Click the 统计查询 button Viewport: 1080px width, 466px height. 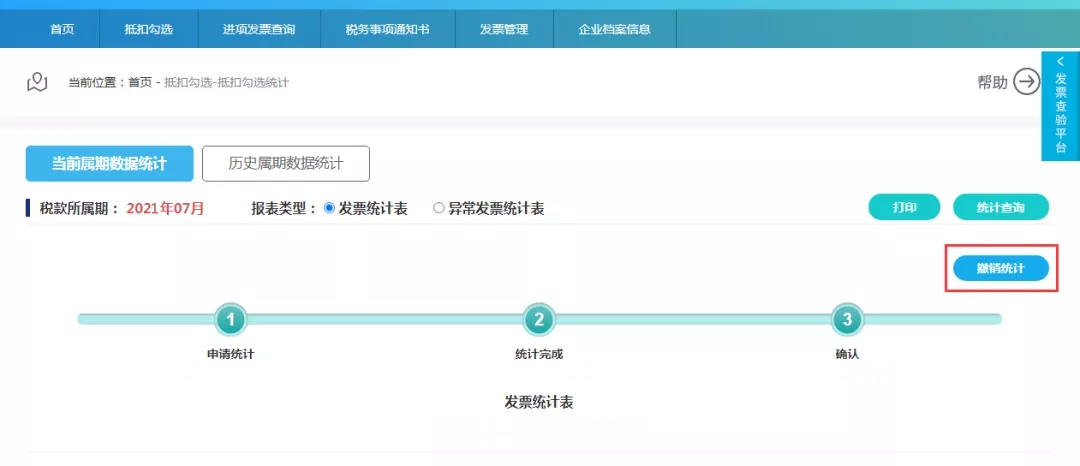pos(1000,207)
